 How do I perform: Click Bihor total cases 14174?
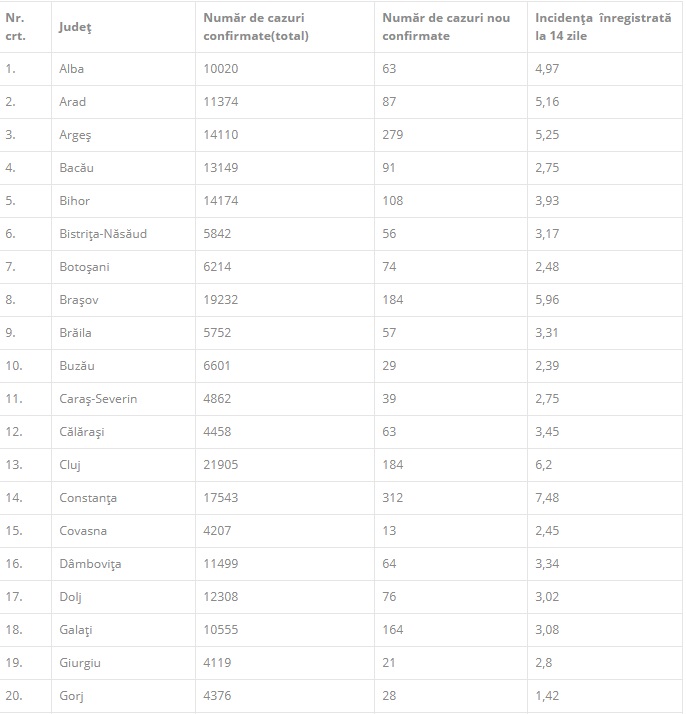pyautogui.click(x=220, y=201)
